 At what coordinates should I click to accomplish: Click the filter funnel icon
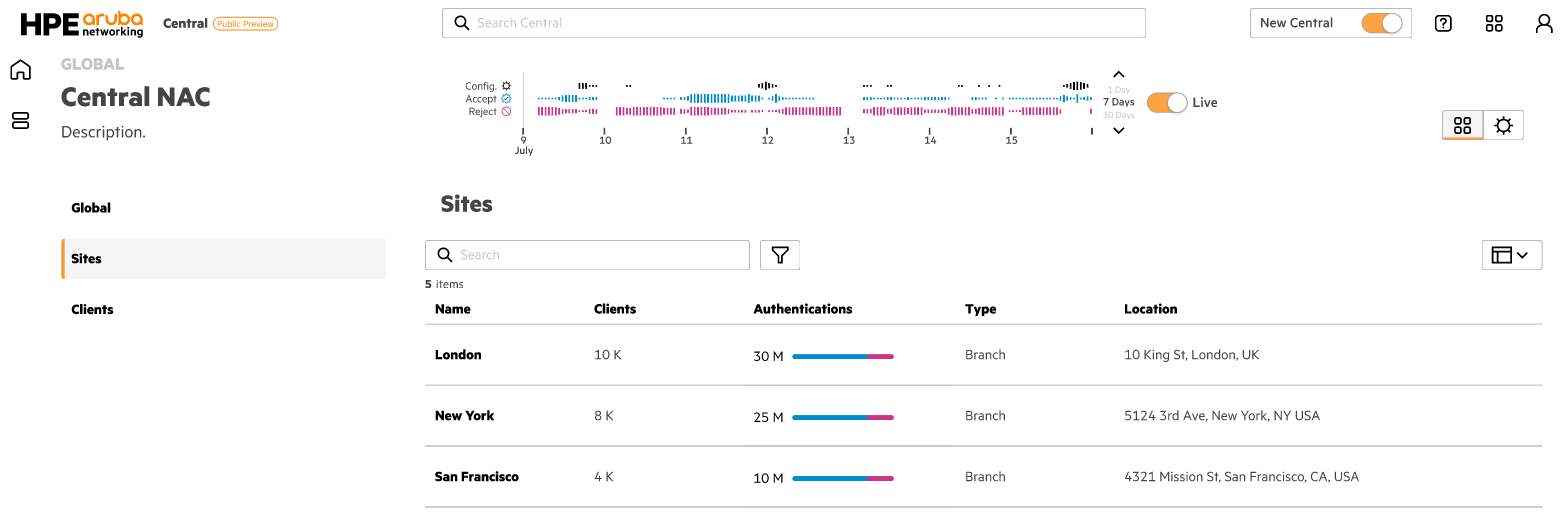(x=780, y=255)
